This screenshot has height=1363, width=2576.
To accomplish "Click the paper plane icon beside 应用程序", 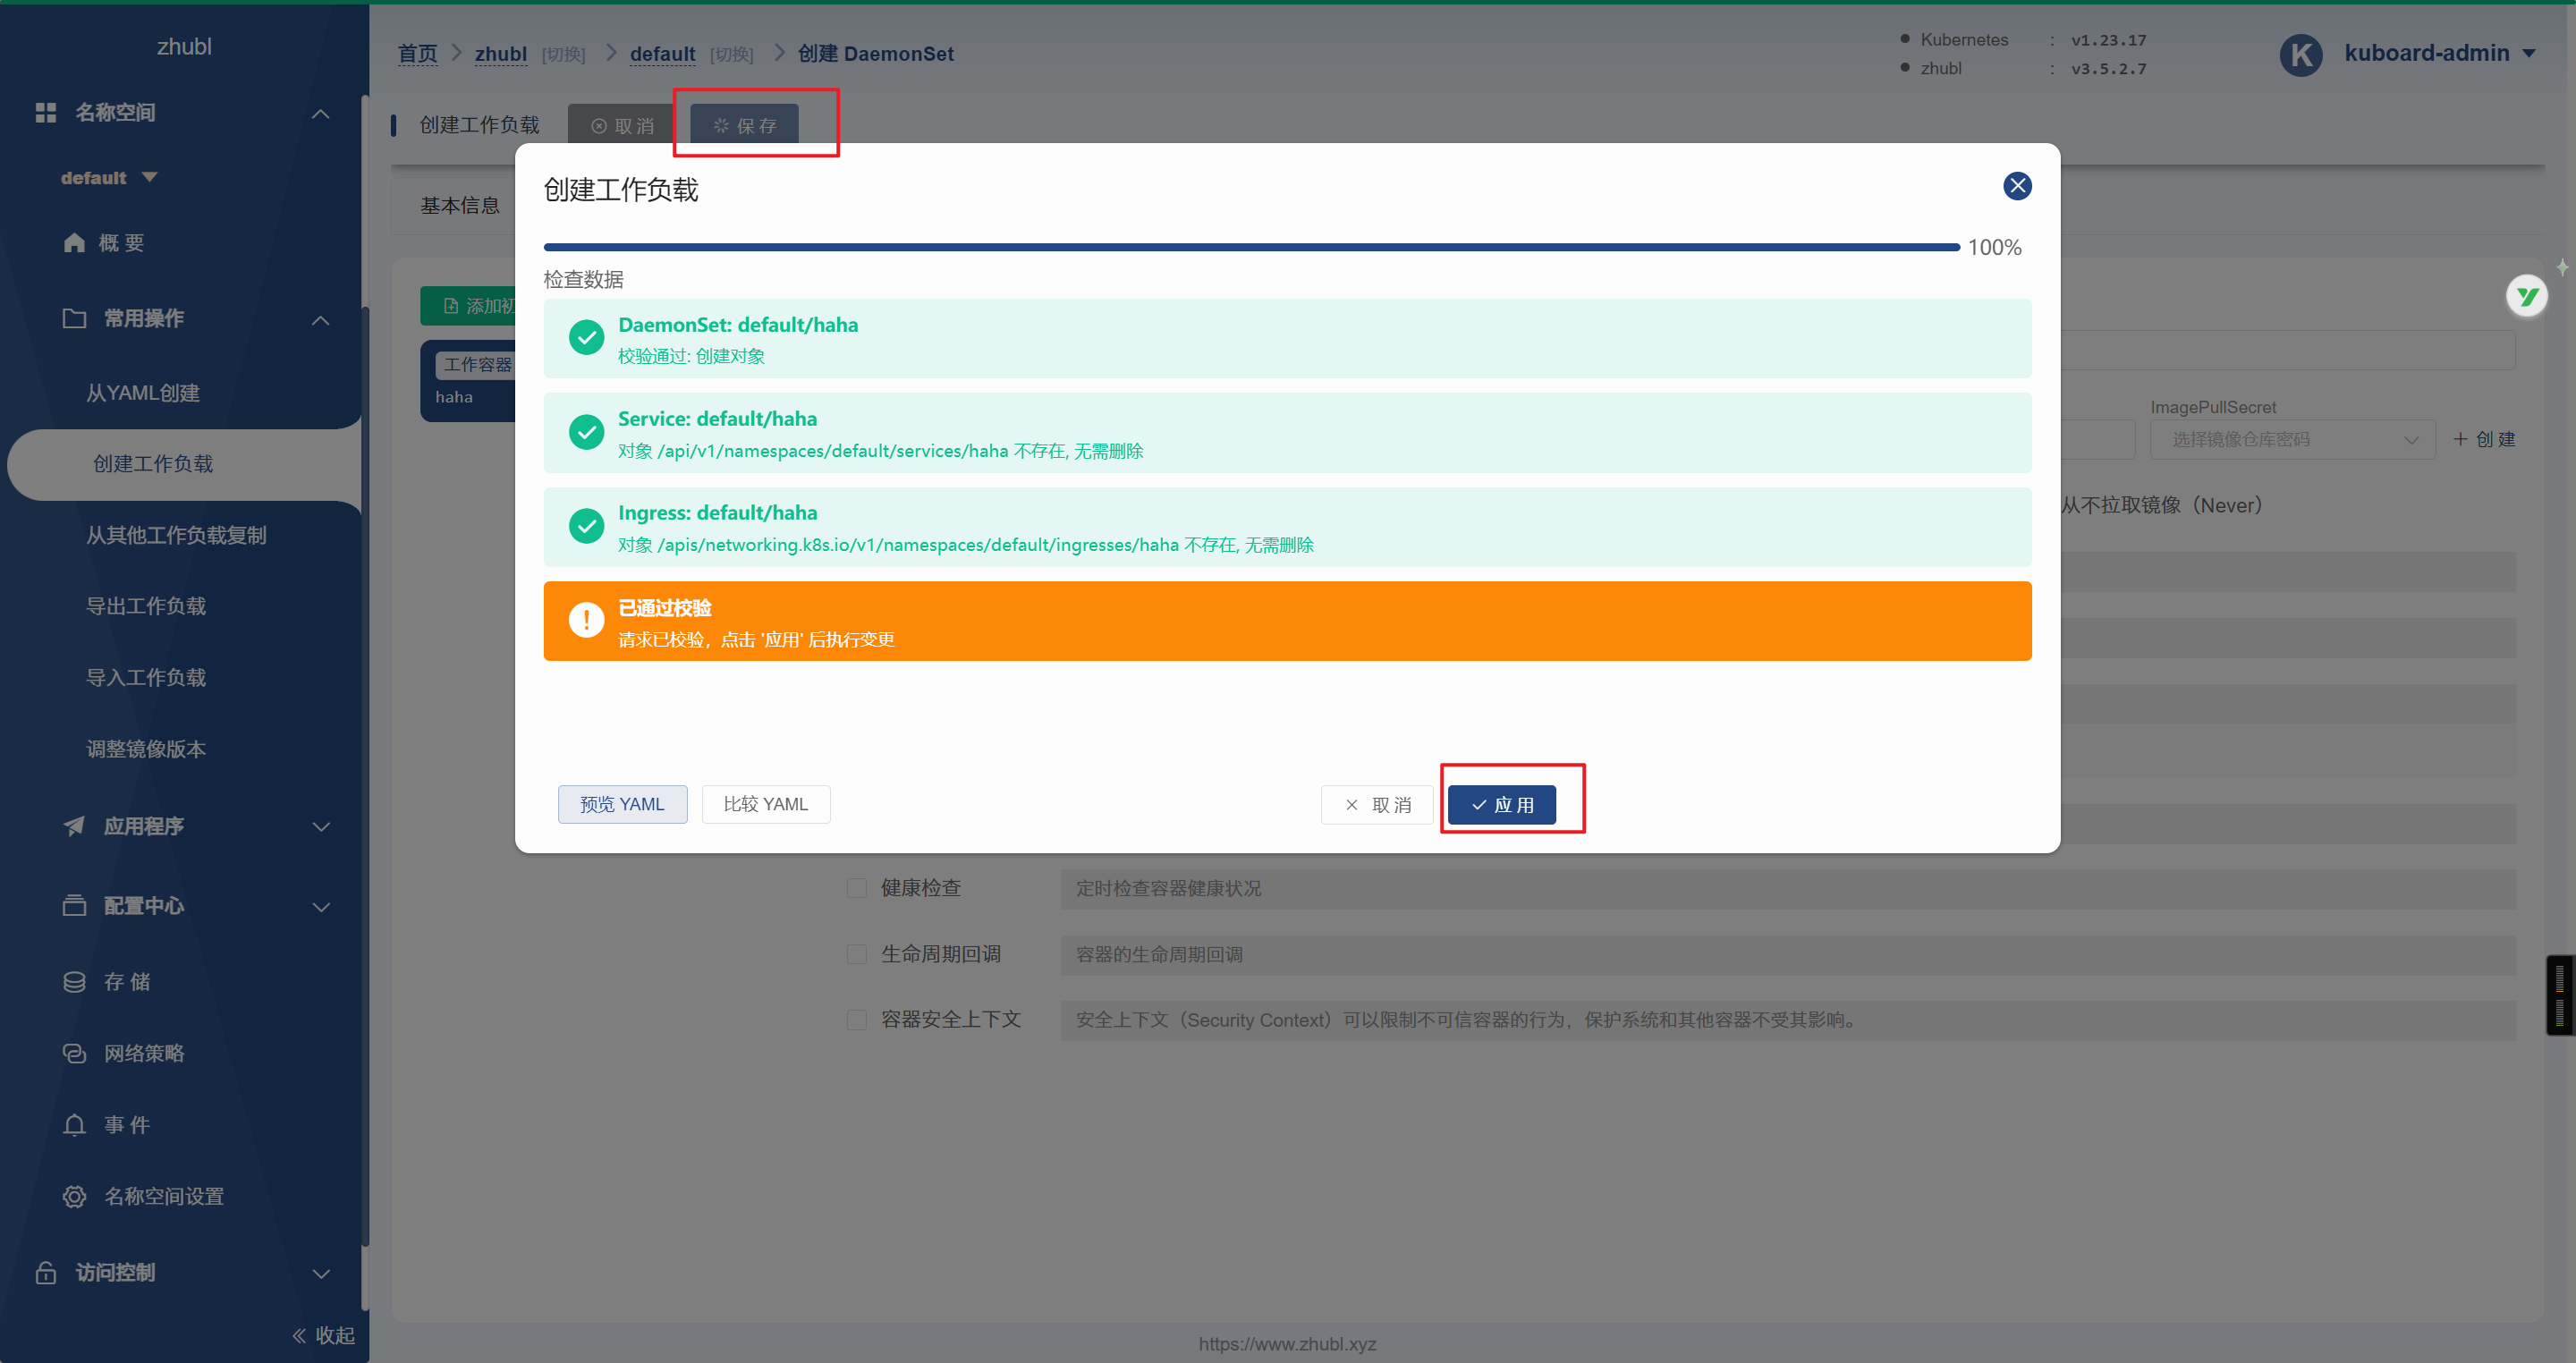I will 74,826.
